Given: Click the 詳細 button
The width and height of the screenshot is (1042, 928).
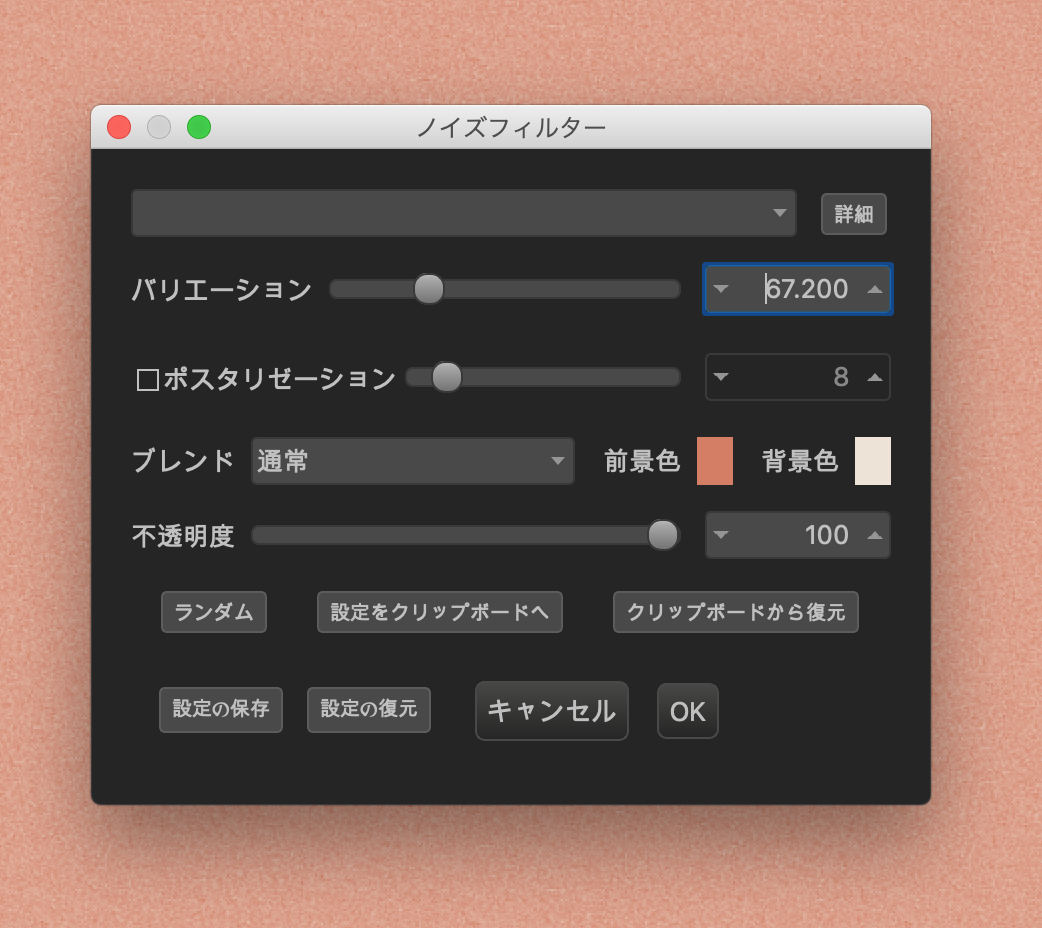Looking at the screenshot, I should tap(853, 214).
